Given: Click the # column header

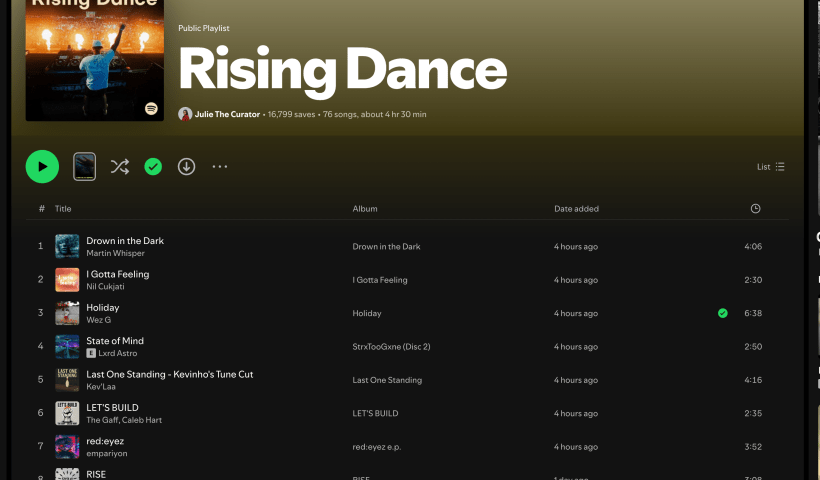Looking at the screenshot, I should [x=41, y=209].
